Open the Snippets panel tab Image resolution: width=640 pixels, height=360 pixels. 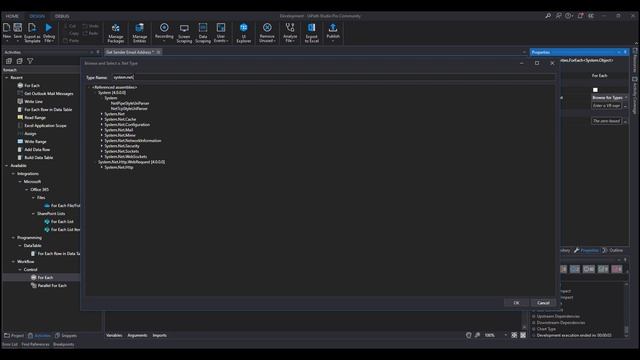(x=66, y=336)
